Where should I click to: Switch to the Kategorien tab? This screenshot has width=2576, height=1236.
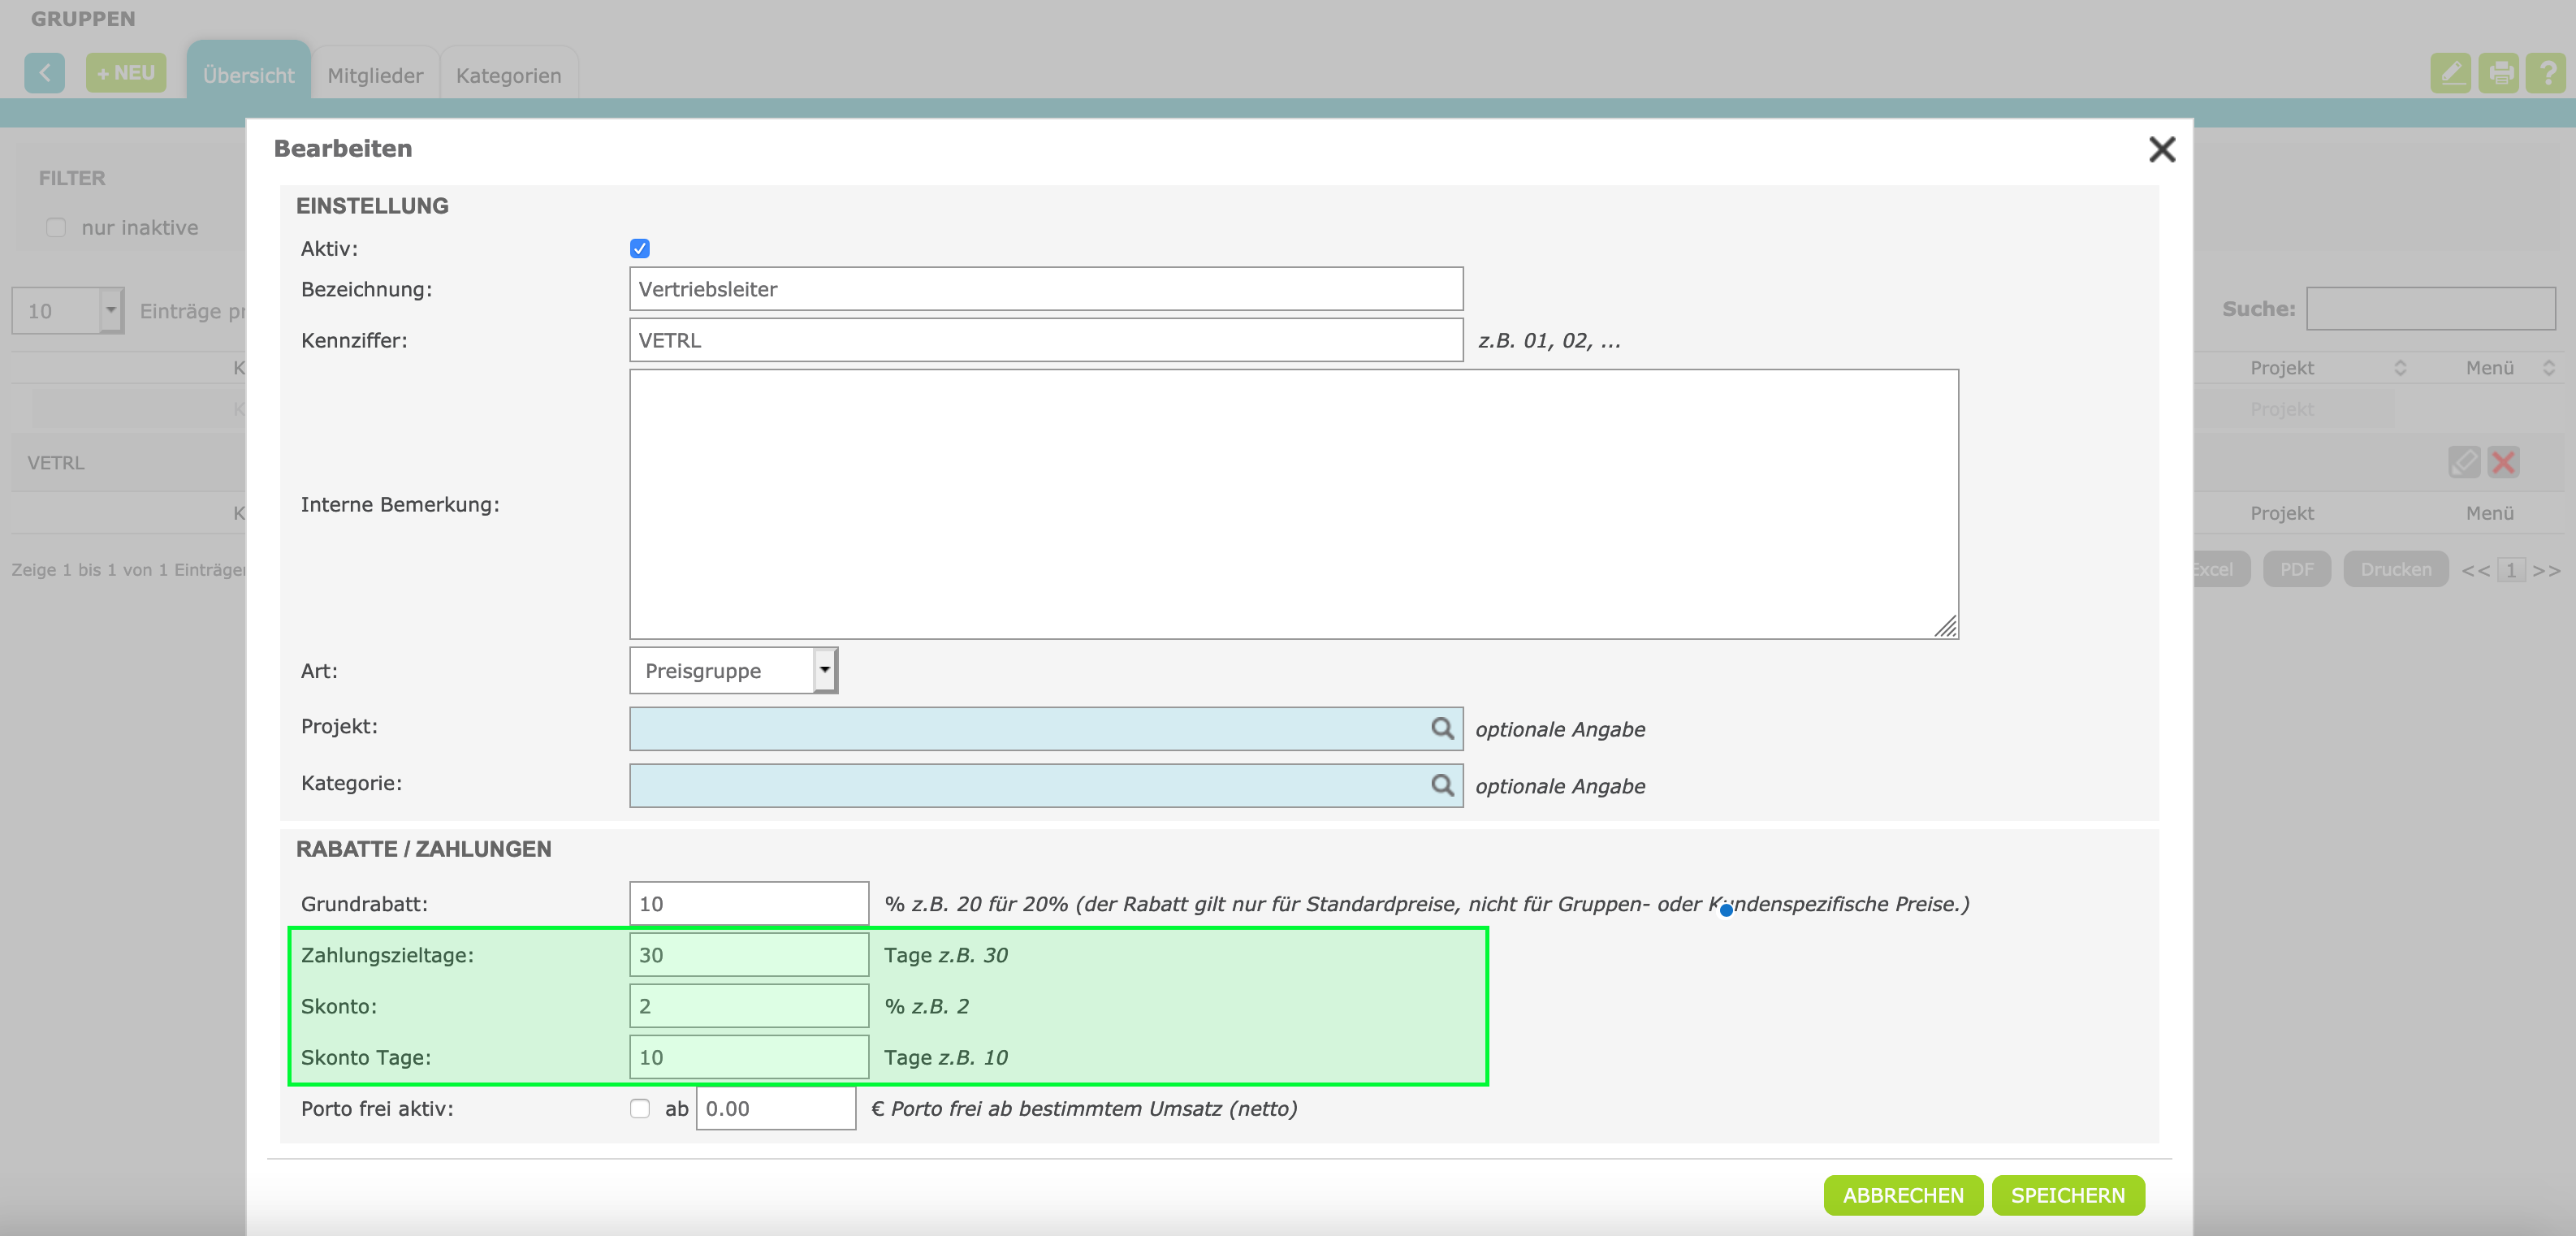click(x=508, y=75)
